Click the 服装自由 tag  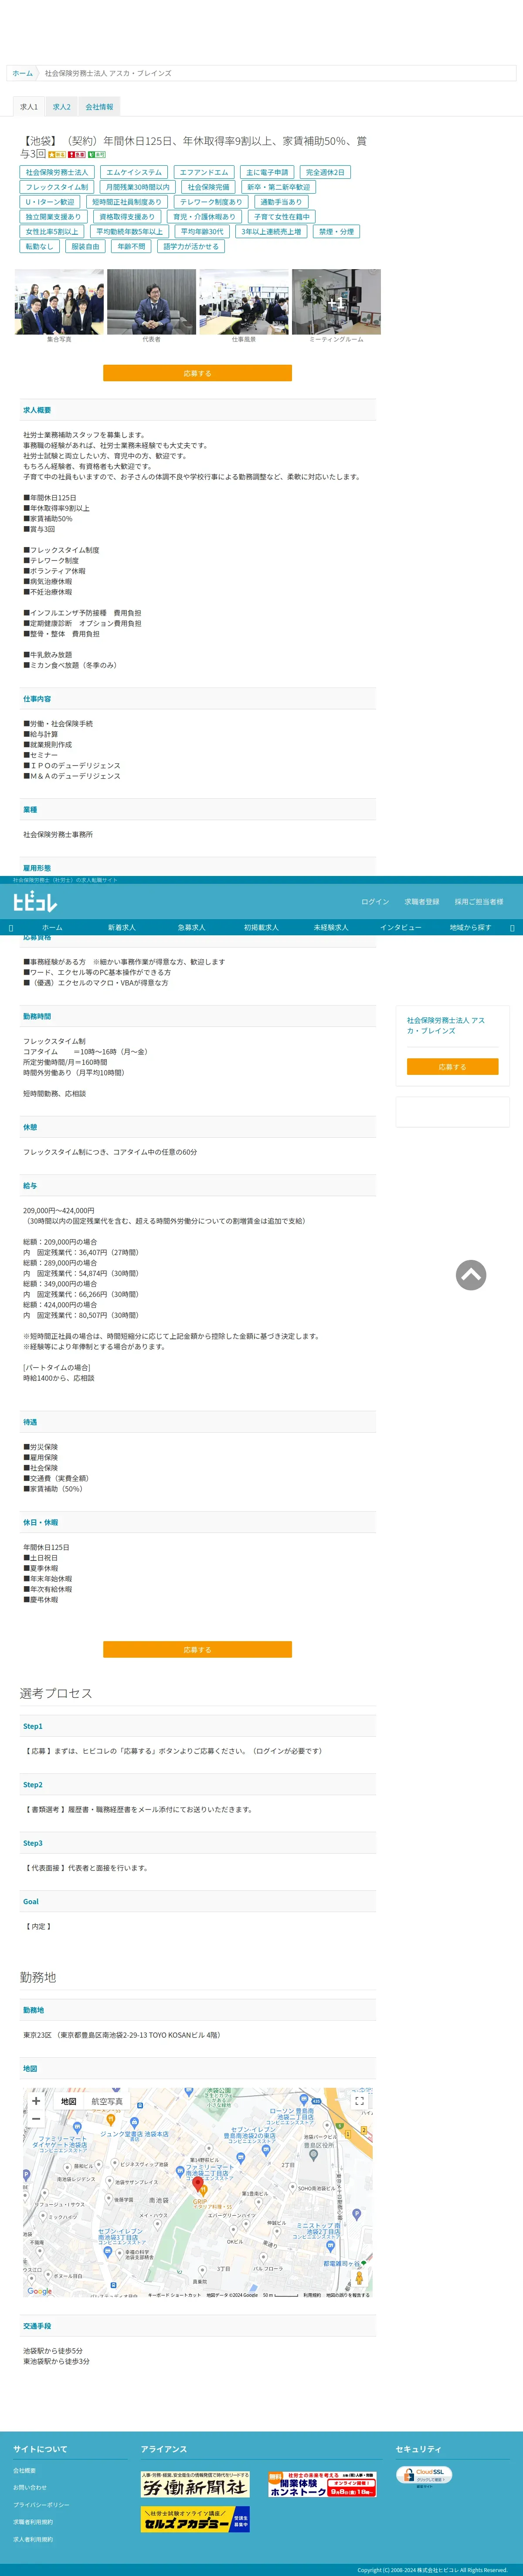pyautogui.click(x=85, y=246)
